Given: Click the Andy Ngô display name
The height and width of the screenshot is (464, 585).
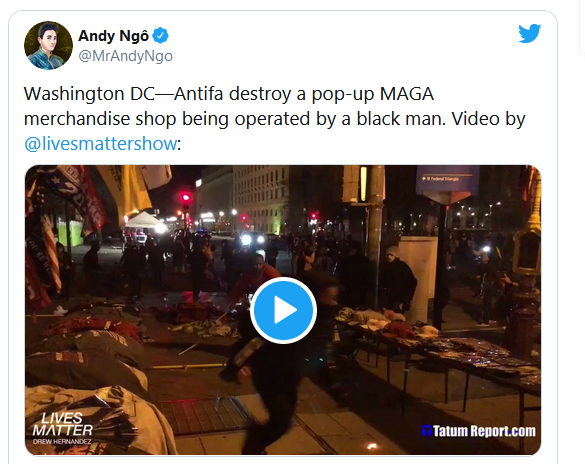Looking at the screenshot, I should 113,36.
